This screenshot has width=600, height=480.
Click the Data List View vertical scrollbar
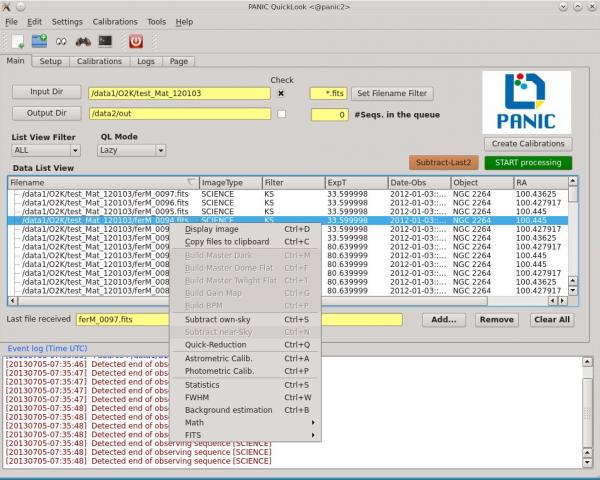(x=573, y=240)
